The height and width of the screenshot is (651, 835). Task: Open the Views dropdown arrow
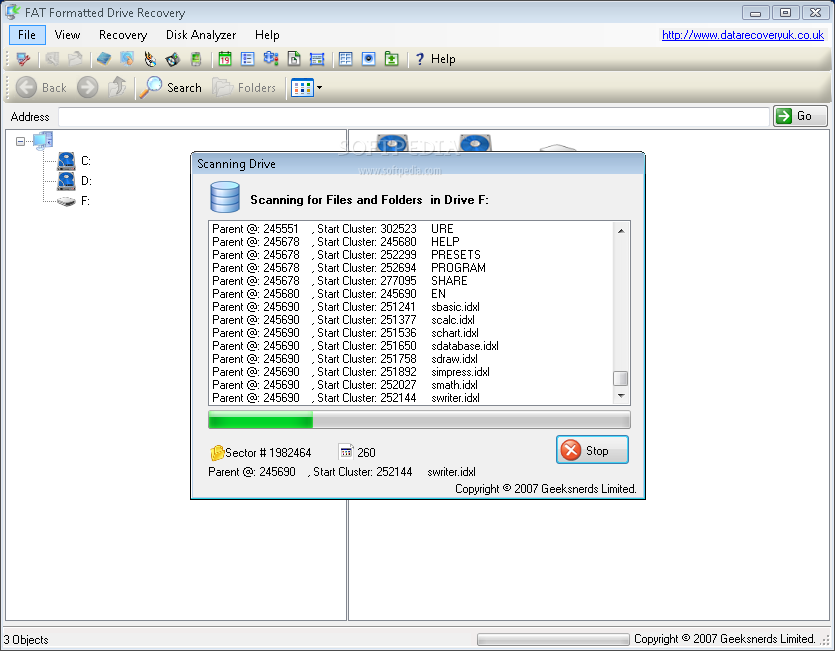click(x=320, y=88)
